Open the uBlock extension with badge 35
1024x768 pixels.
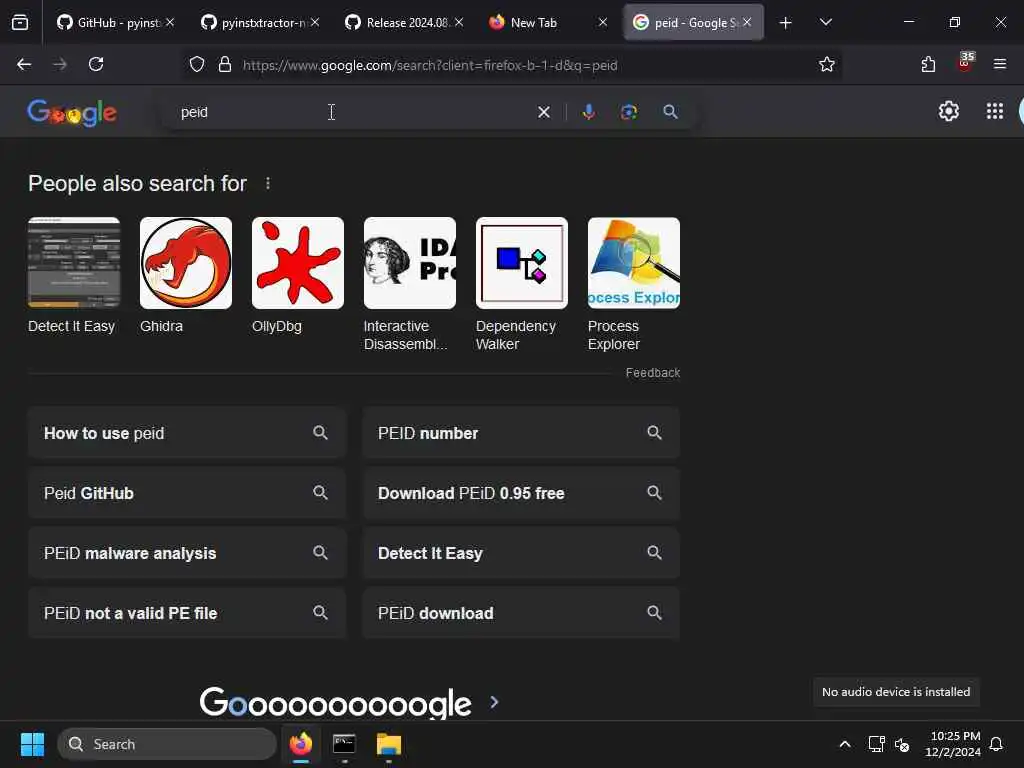965,63
